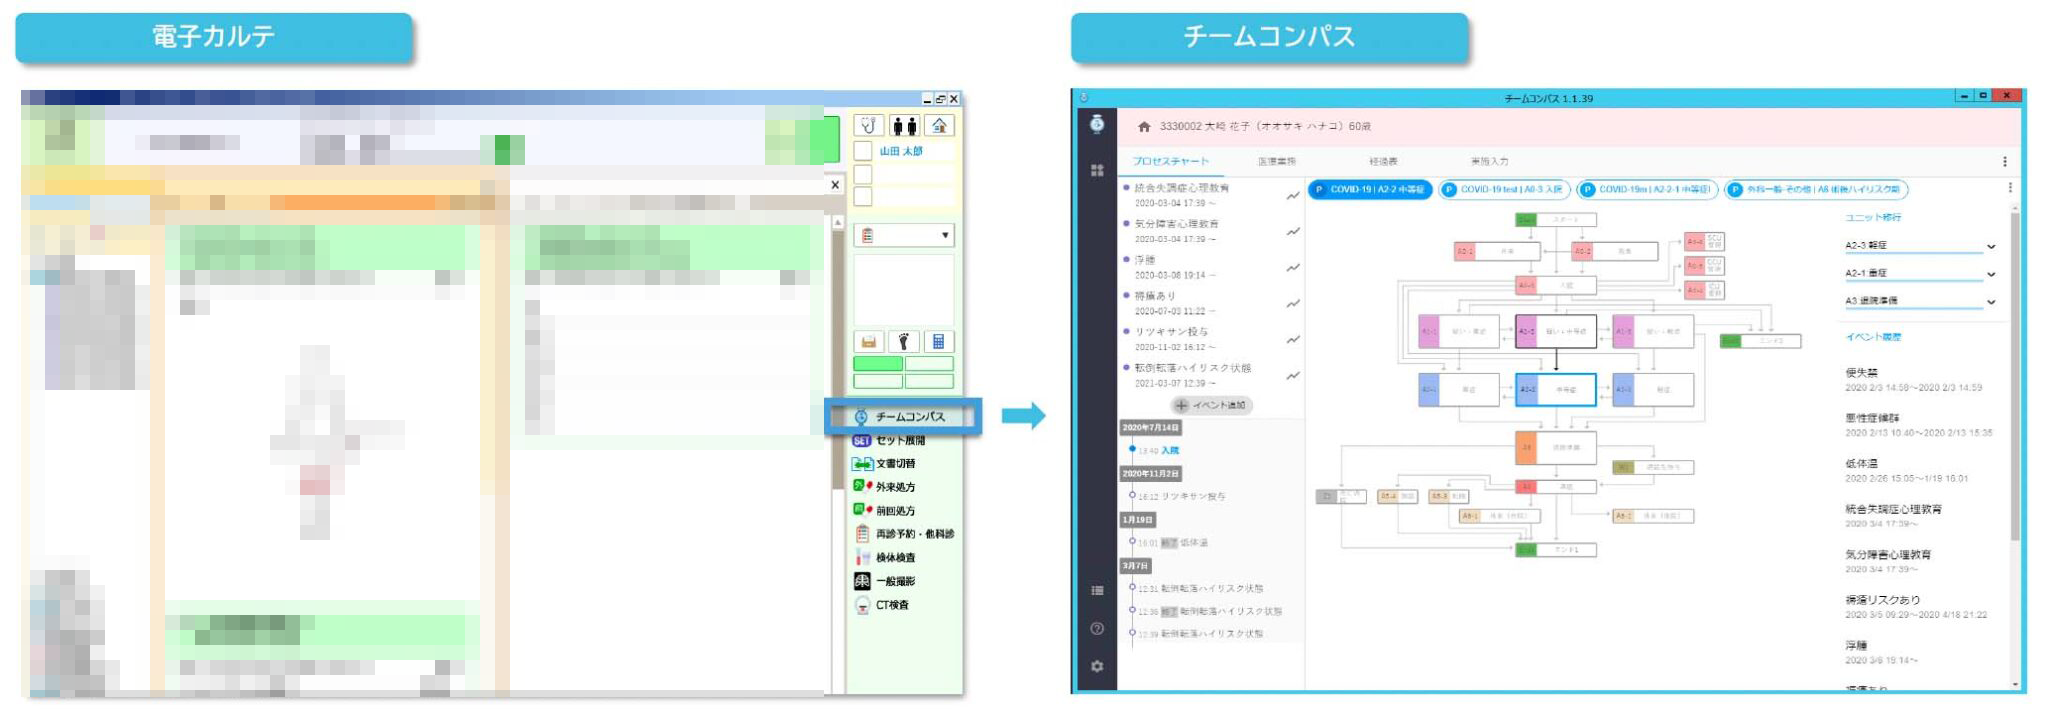Open the settings gear in Team Compass sidebar
This screenshot has height=716, width=2048.
(x=1097, y=666)
